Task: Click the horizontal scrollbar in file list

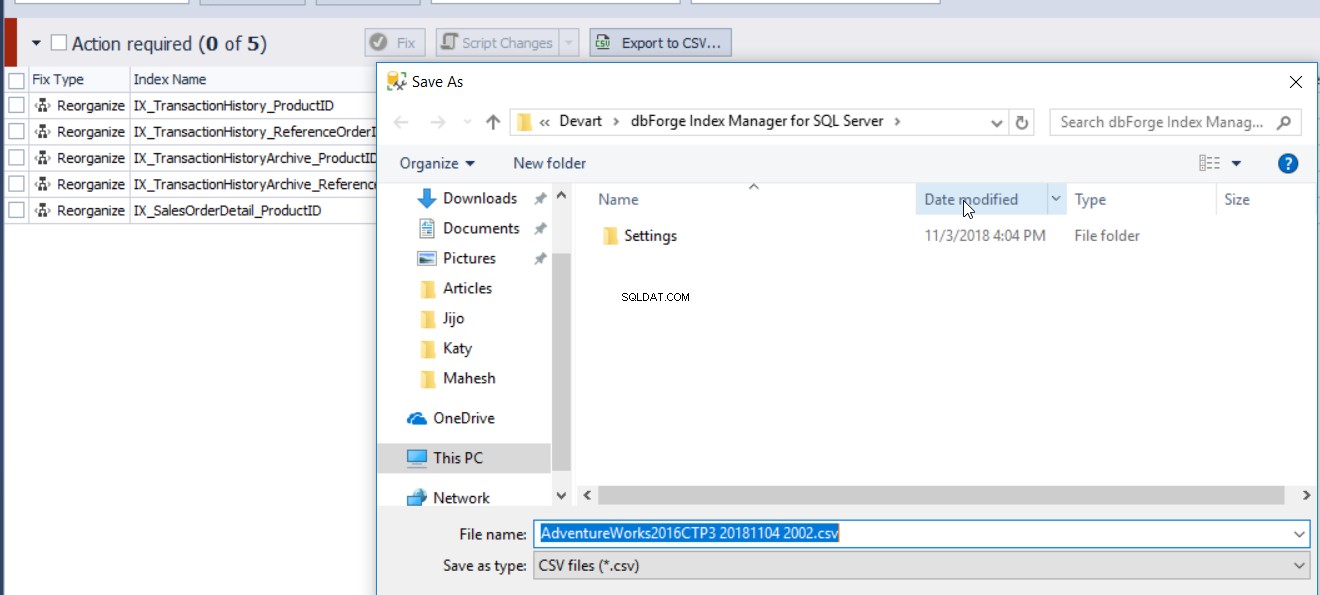Action: 940,495
